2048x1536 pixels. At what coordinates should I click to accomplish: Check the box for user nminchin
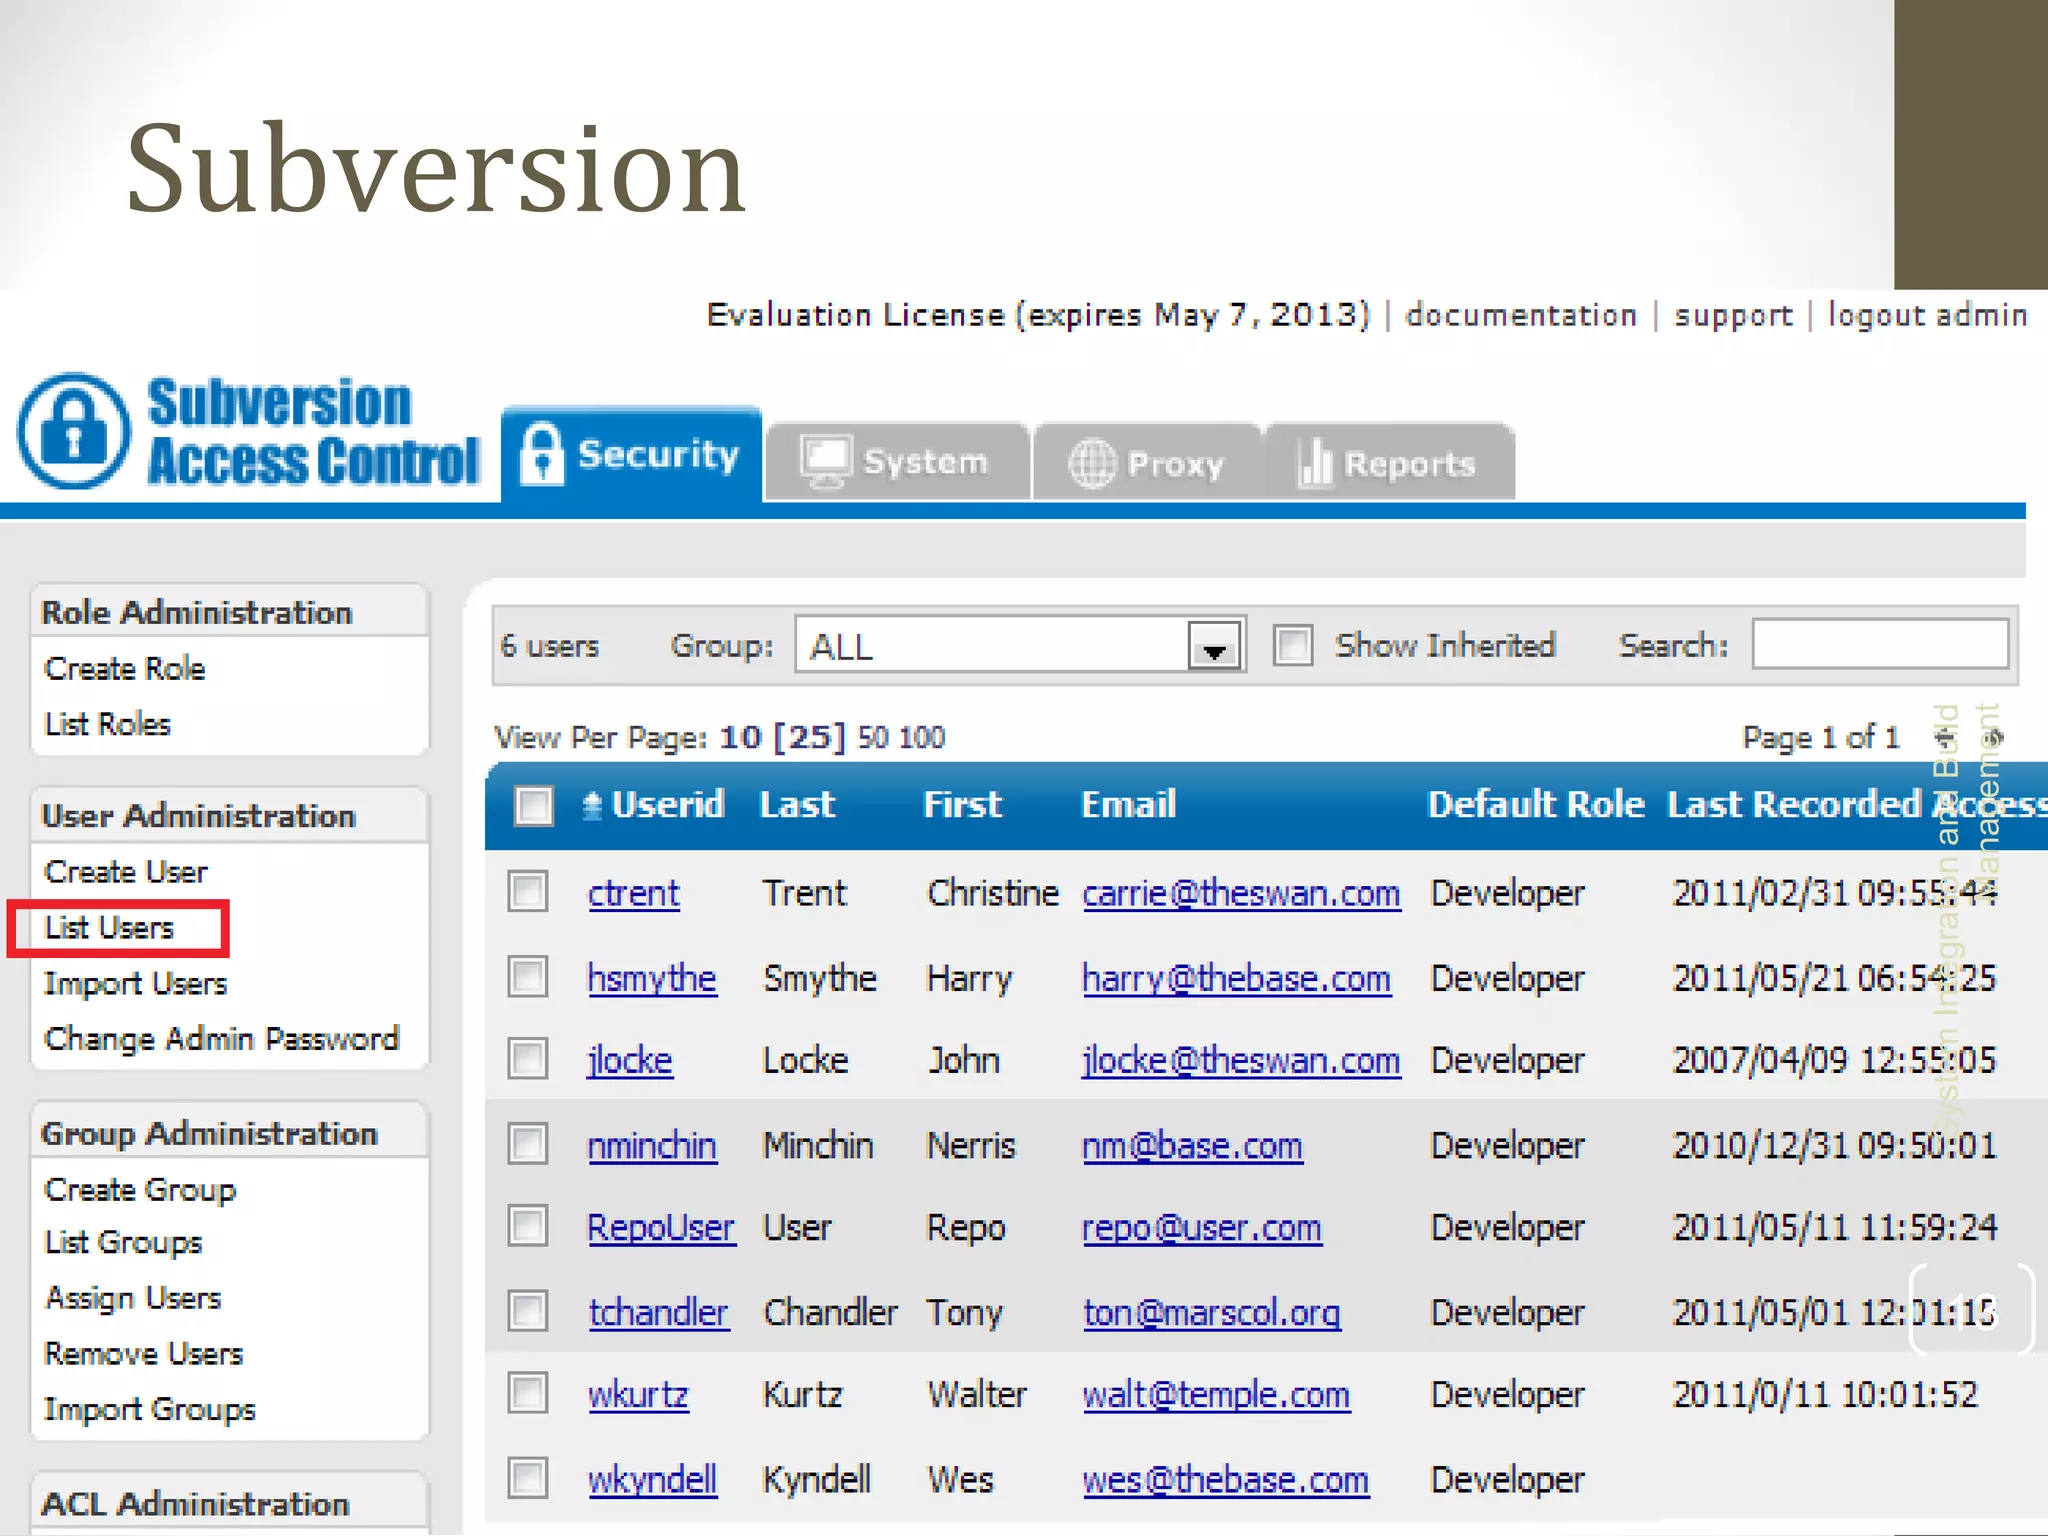coord(527,1144)
